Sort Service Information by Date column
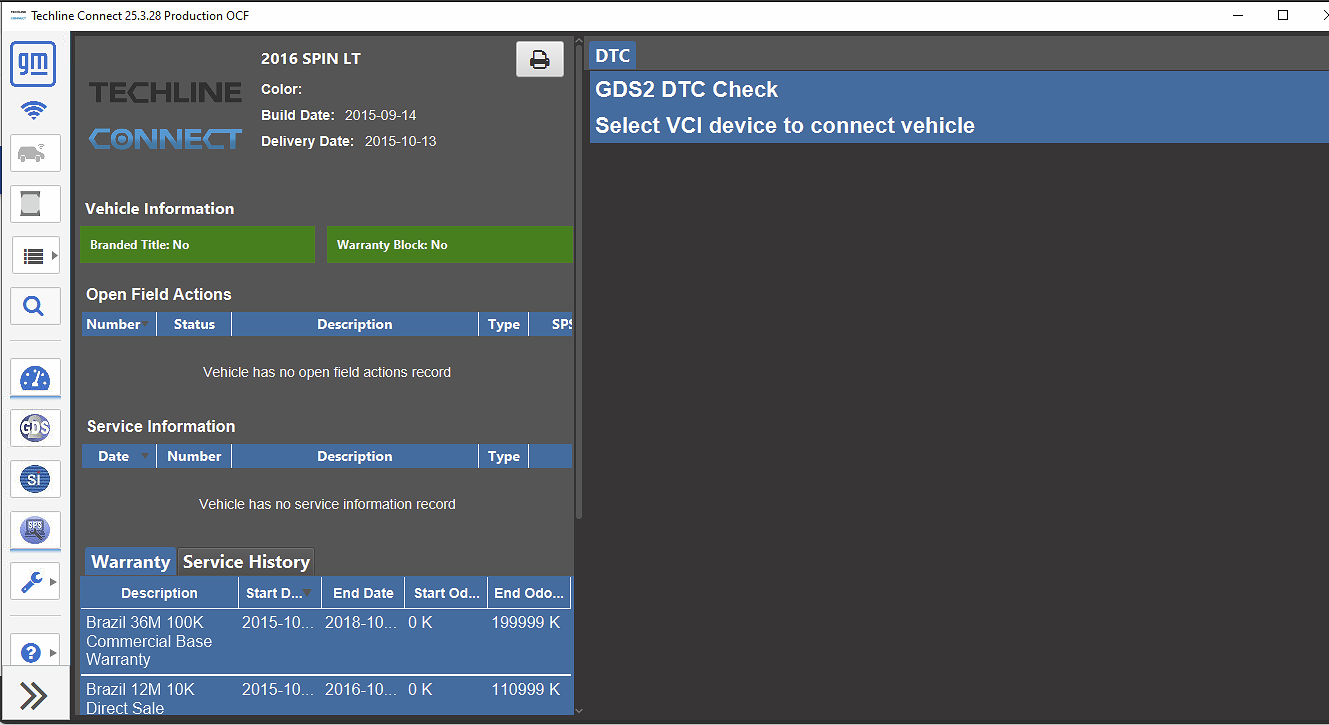This screenshot has width=1329, height=725. pyautogui.click(x=119, y=456)
